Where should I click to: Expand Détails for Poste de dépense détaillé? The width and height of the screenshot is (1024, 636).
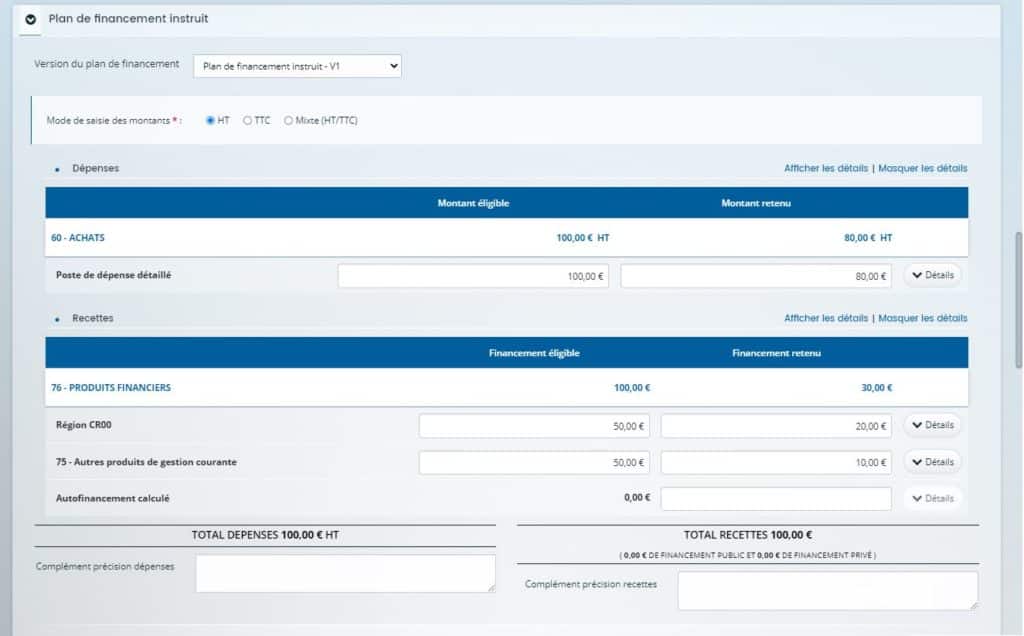(x=933, y=275)
